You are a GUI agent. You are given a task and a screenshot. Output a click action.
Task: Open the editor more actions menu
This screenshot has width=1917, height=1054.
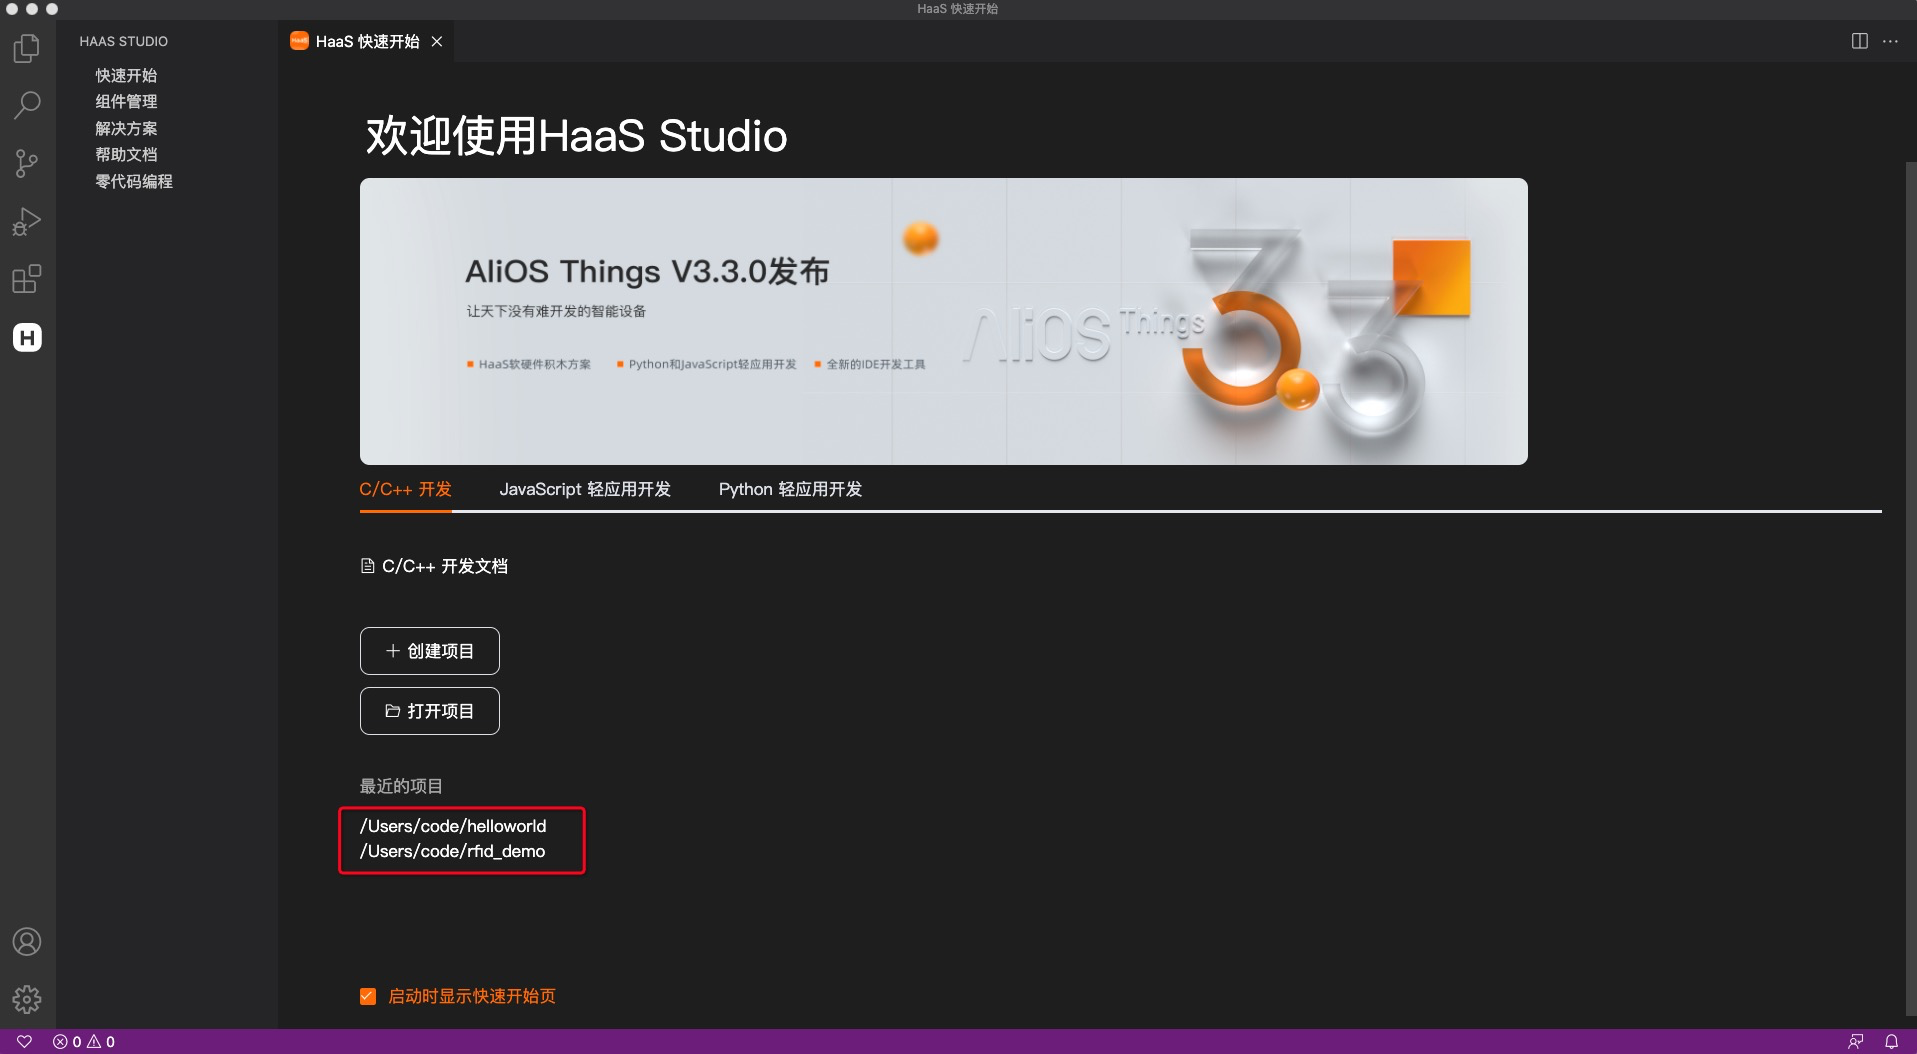[1890, 41]
